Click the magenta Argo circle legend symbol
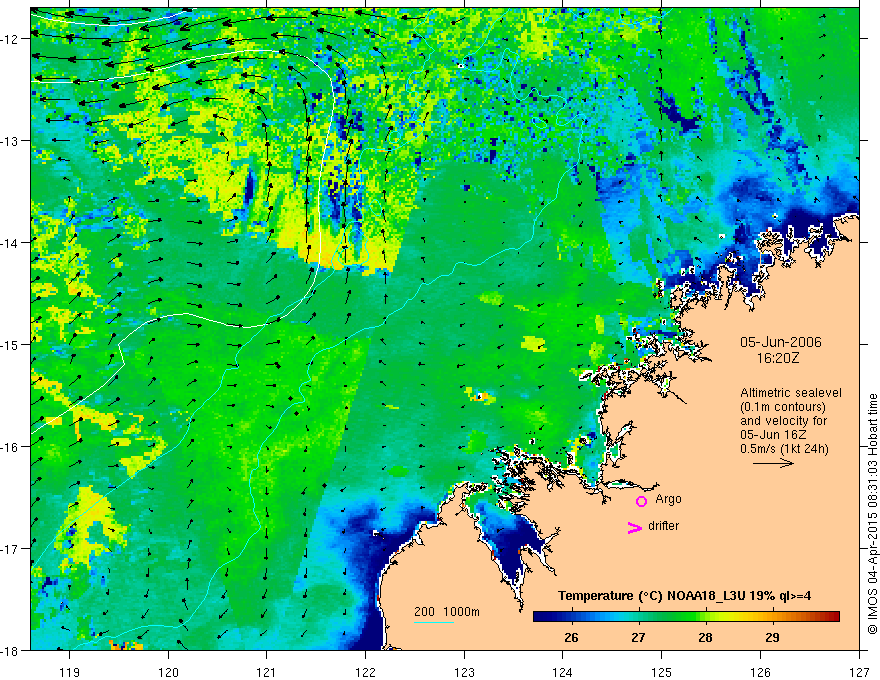The width and height of the screenshot is (880, 680). click(x=641, y=501)
